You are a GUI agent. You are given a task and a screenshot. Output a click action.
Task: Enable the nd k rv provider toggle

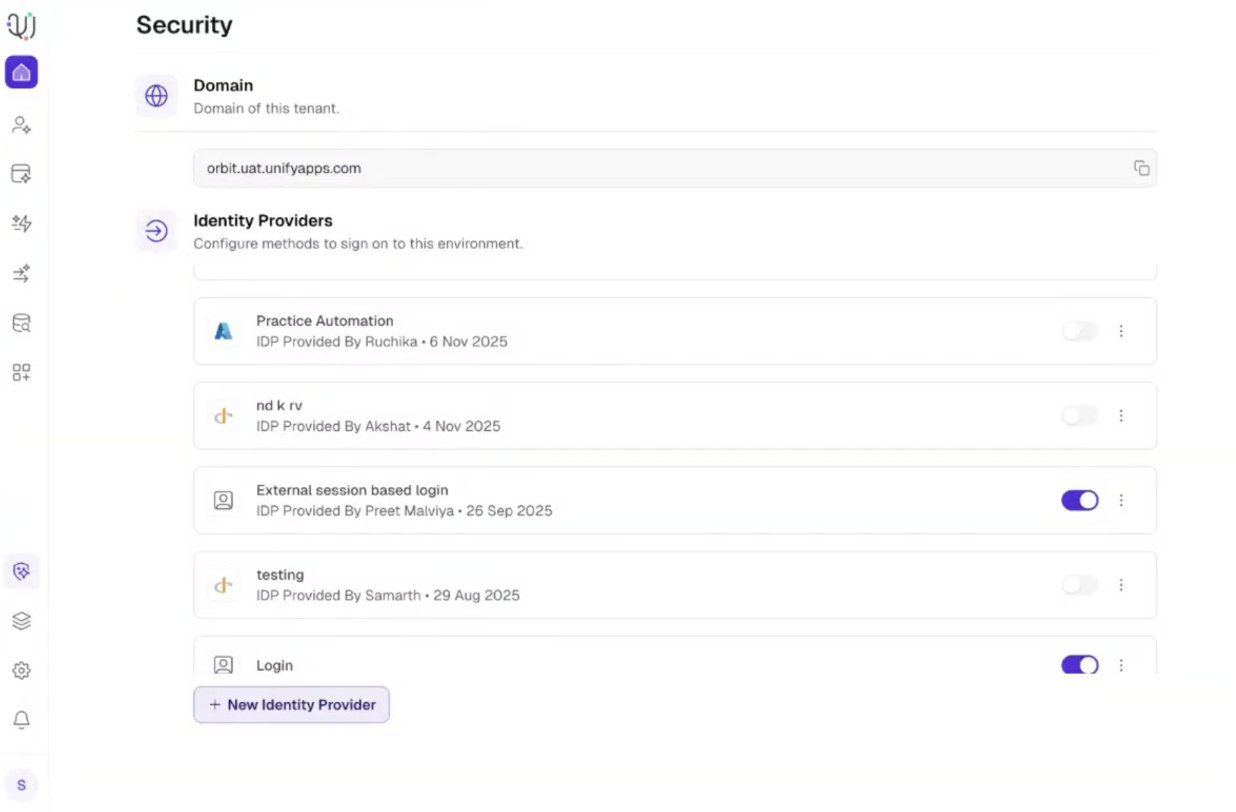pos(1080,416)
